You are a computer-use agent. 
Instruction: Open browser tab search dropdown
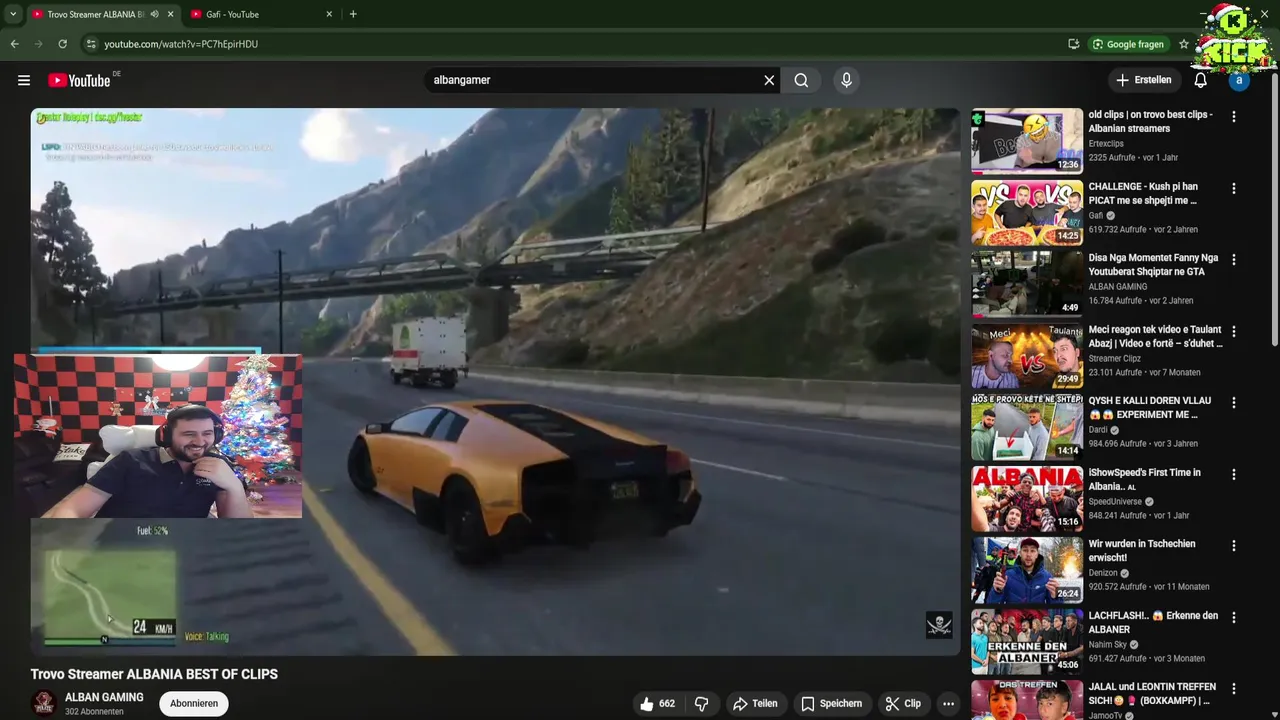pyautogui.click(x=12, y=14)
